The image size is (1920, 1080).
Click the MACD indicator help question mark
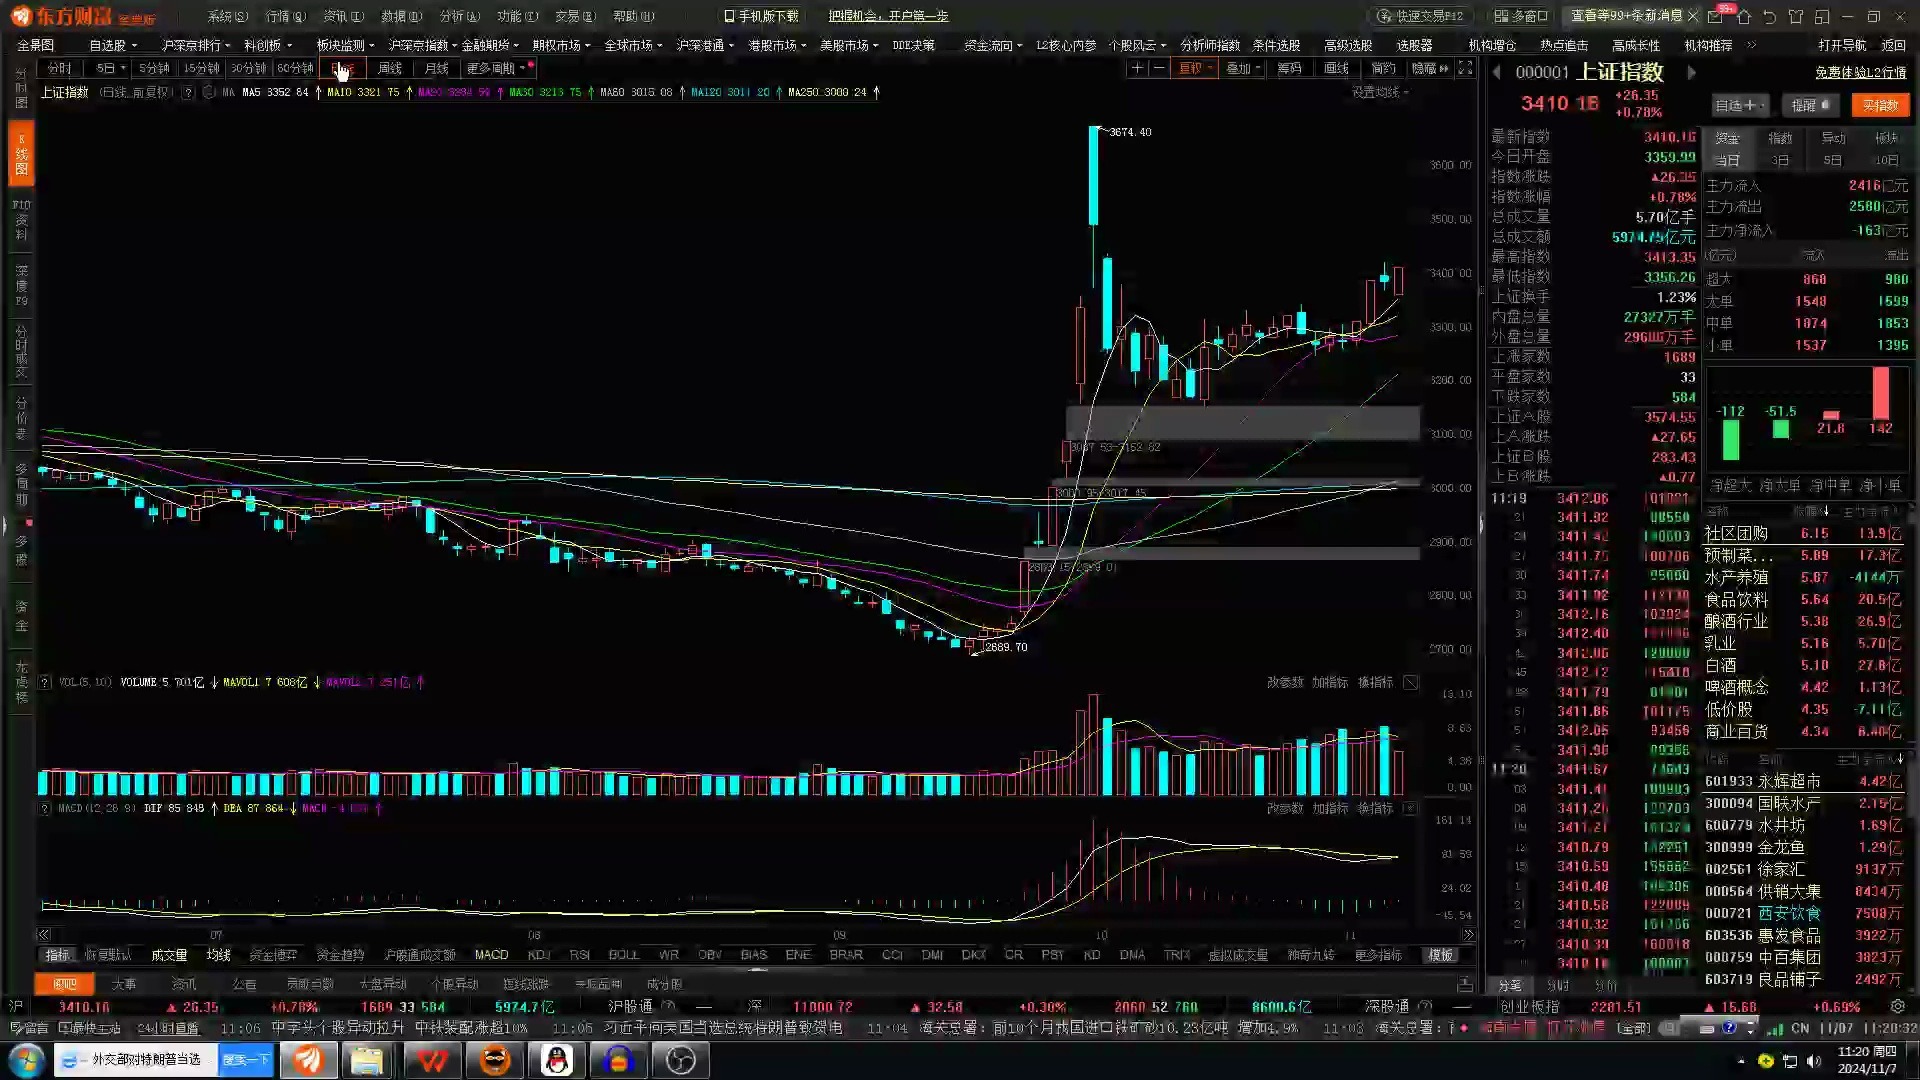45,808
